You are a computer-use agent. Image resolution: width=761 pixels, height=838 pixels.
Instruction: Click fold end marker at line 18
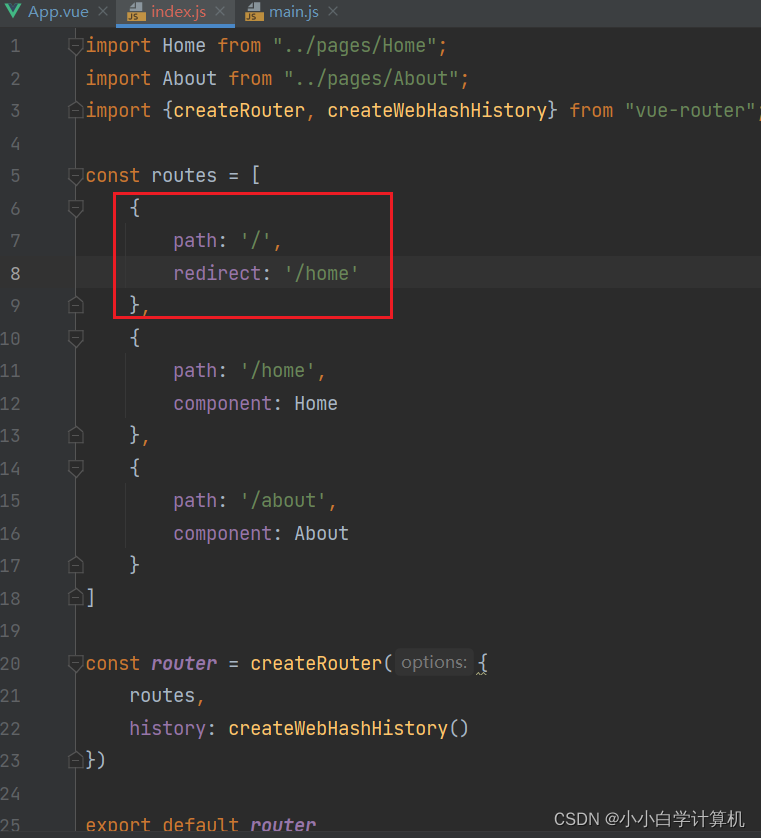tap(75, 597)
